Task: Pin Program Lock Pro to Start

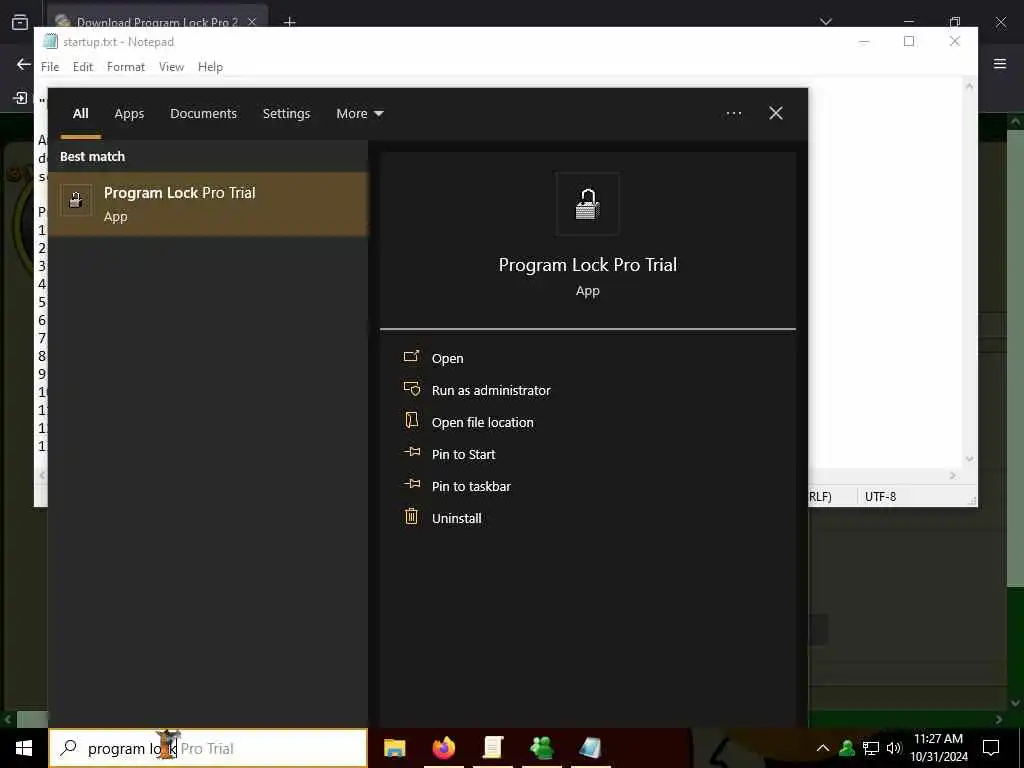Action: [x=463, y=455]
